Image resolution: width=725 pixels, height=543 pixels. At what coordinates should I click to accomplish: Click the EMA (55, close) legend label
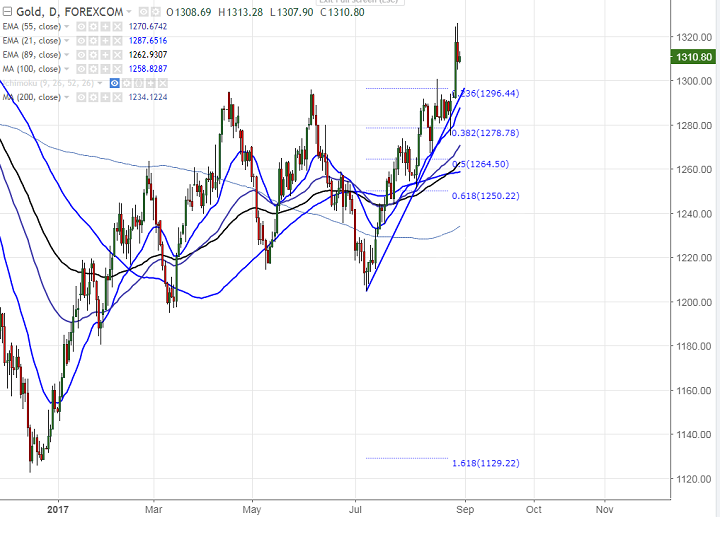point(31,27)
